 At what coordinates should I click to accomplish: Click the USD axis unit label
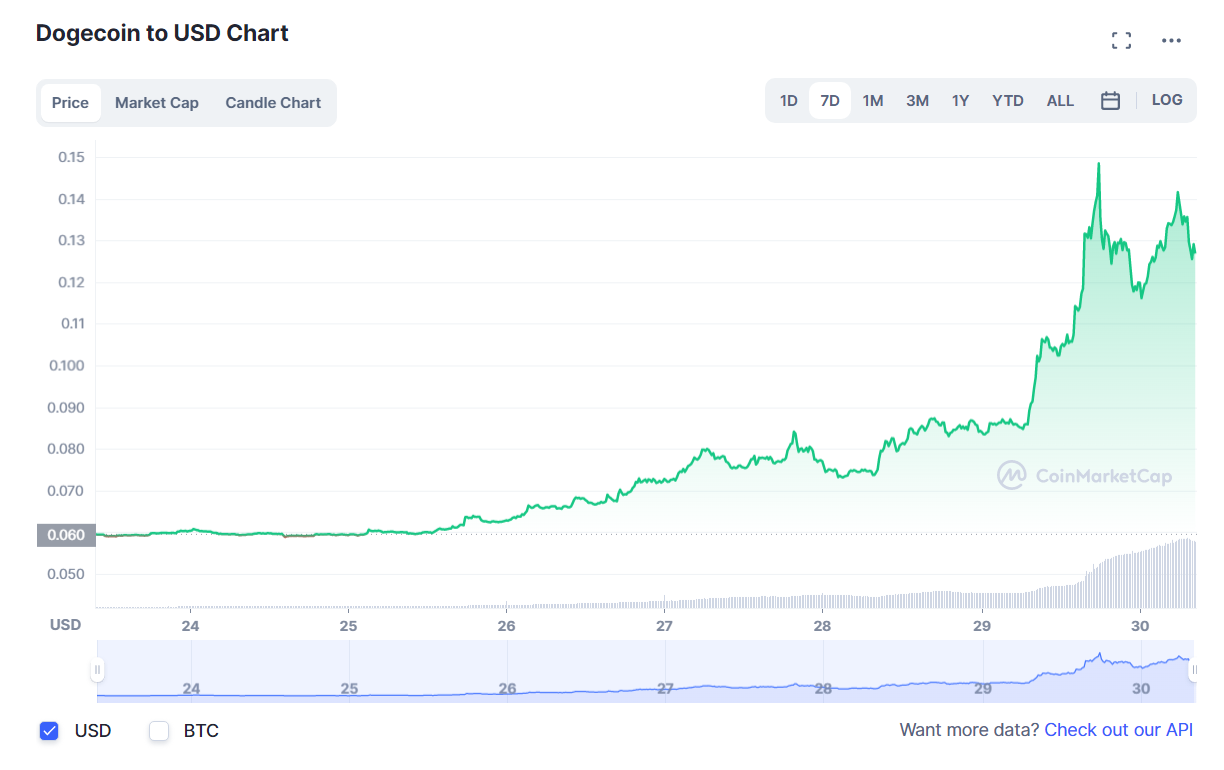click(66, 625)
